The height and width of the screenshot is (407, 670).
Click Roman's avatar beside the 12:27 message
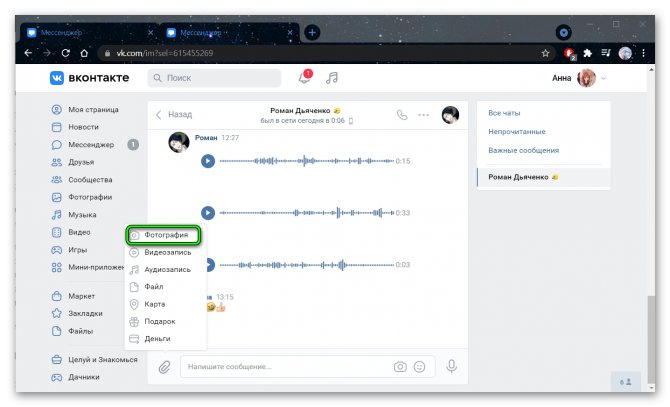coord(179,143)
